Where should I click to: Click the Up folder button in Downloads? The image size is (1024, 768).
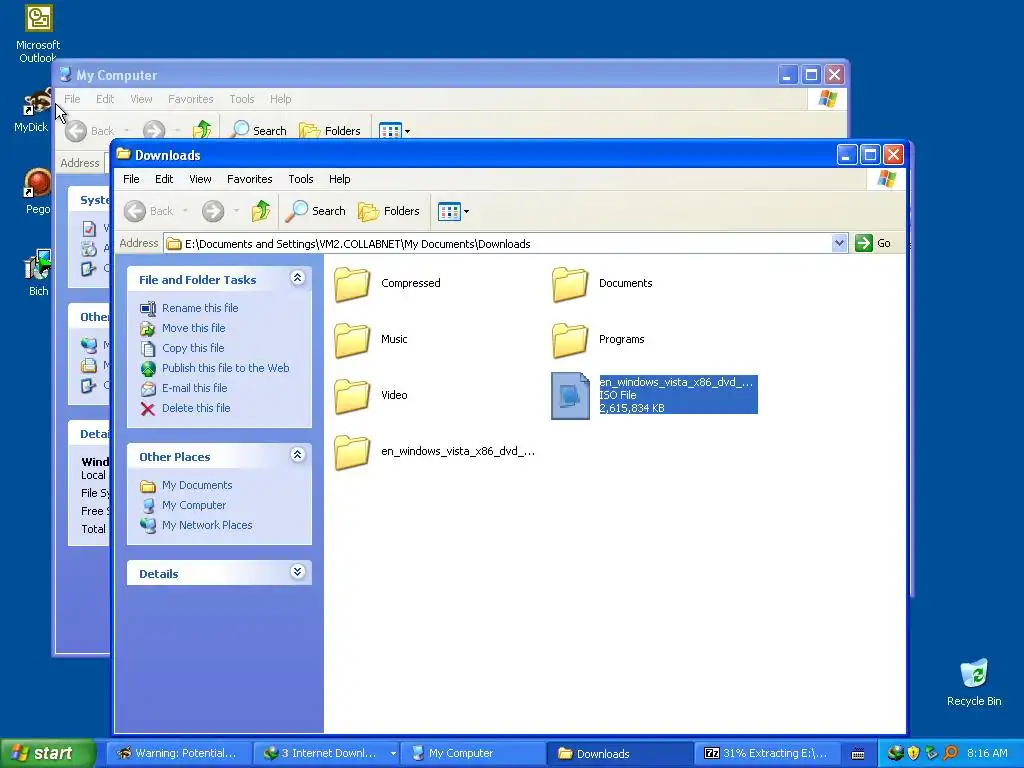pos(261,211)
